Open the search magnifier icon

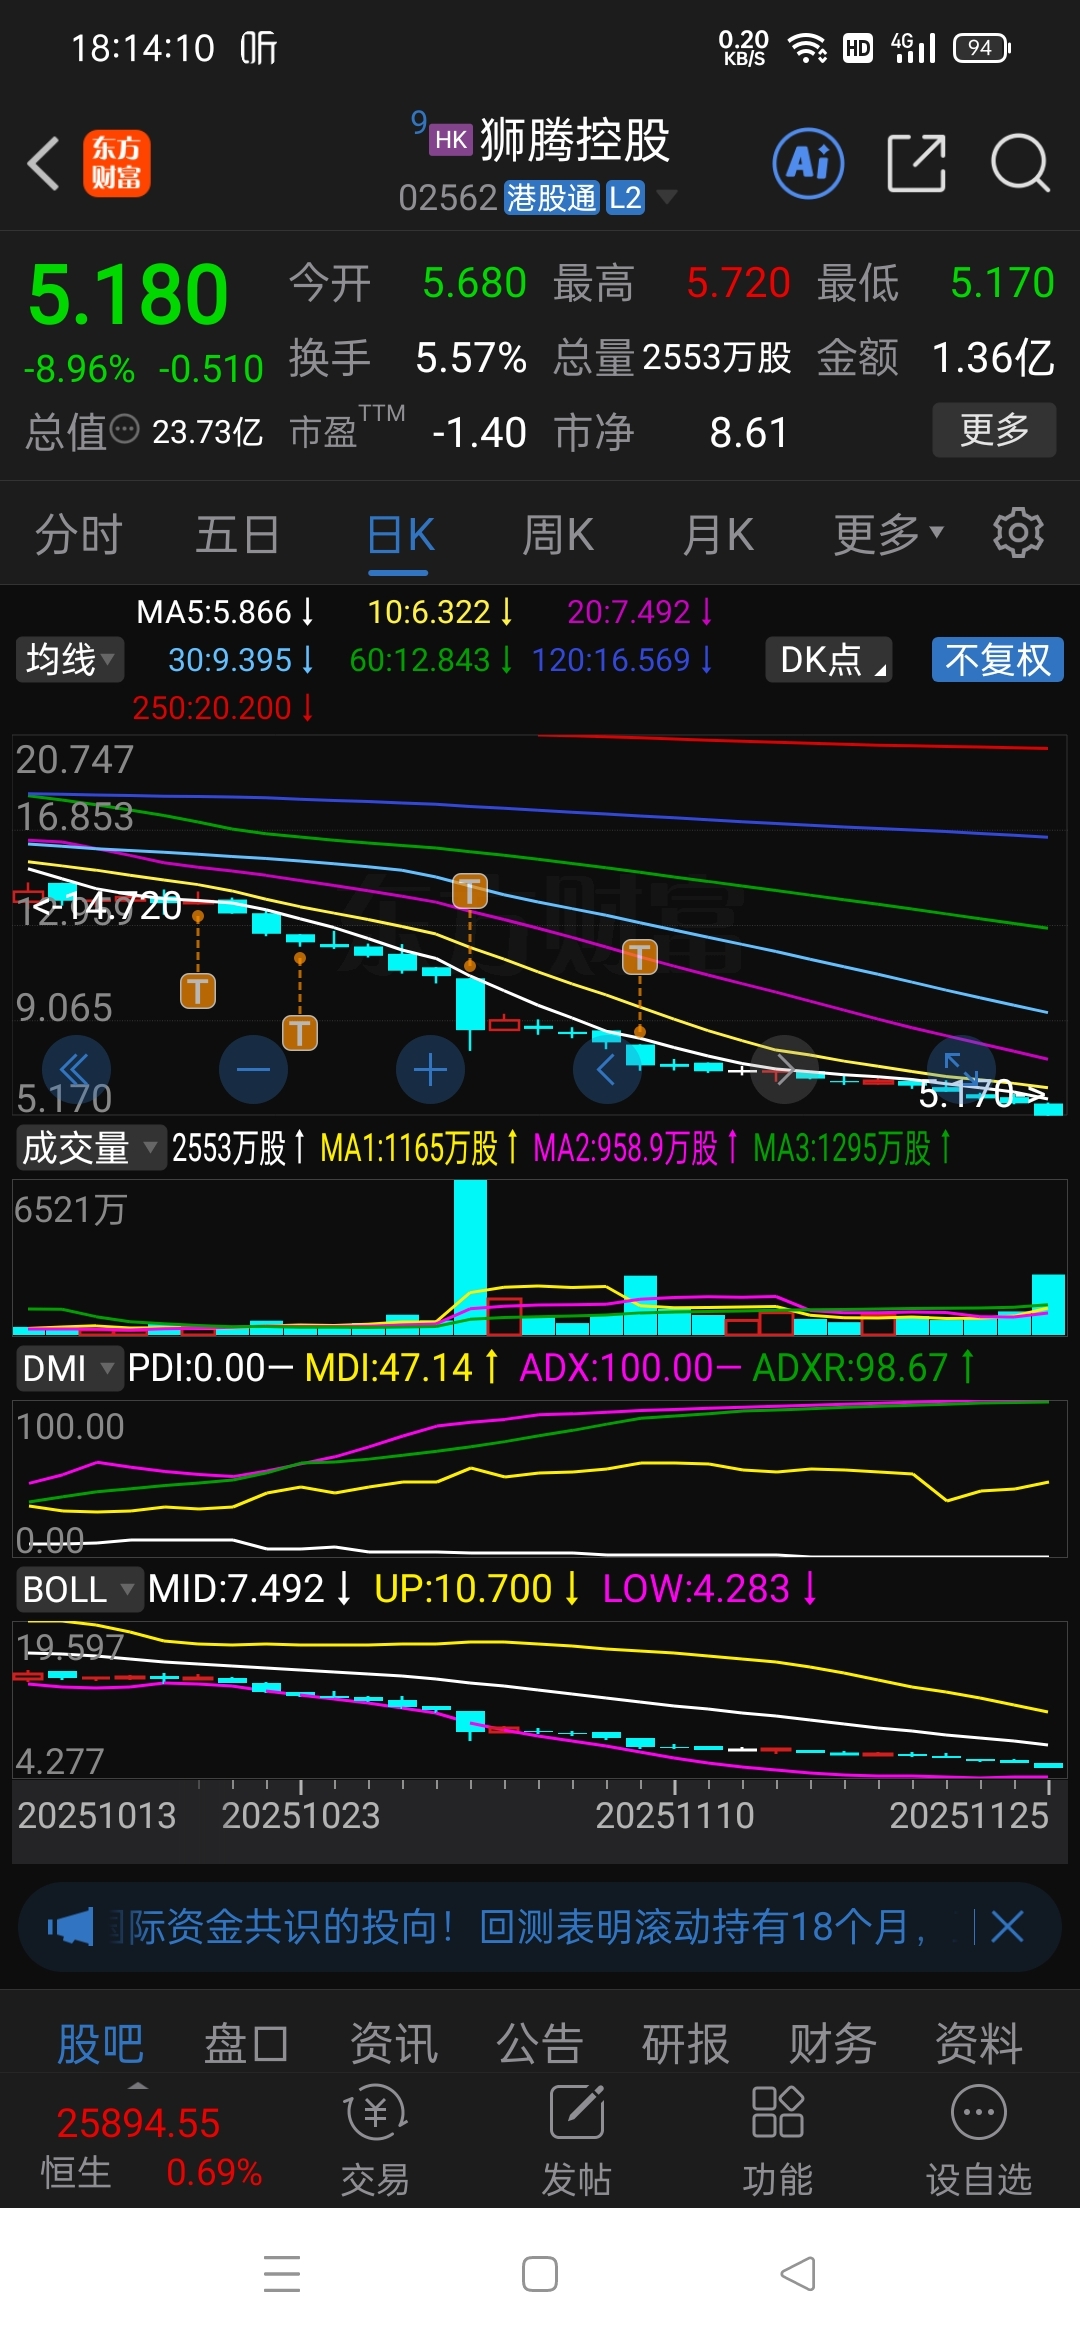[1020, 163]
